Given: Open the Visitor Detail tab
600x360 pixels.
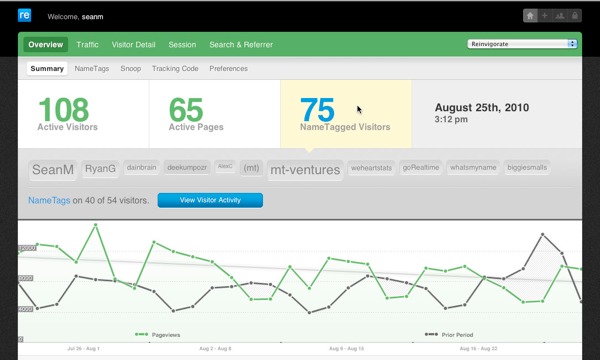Looking at the screenshot, I should pos(134,44).
